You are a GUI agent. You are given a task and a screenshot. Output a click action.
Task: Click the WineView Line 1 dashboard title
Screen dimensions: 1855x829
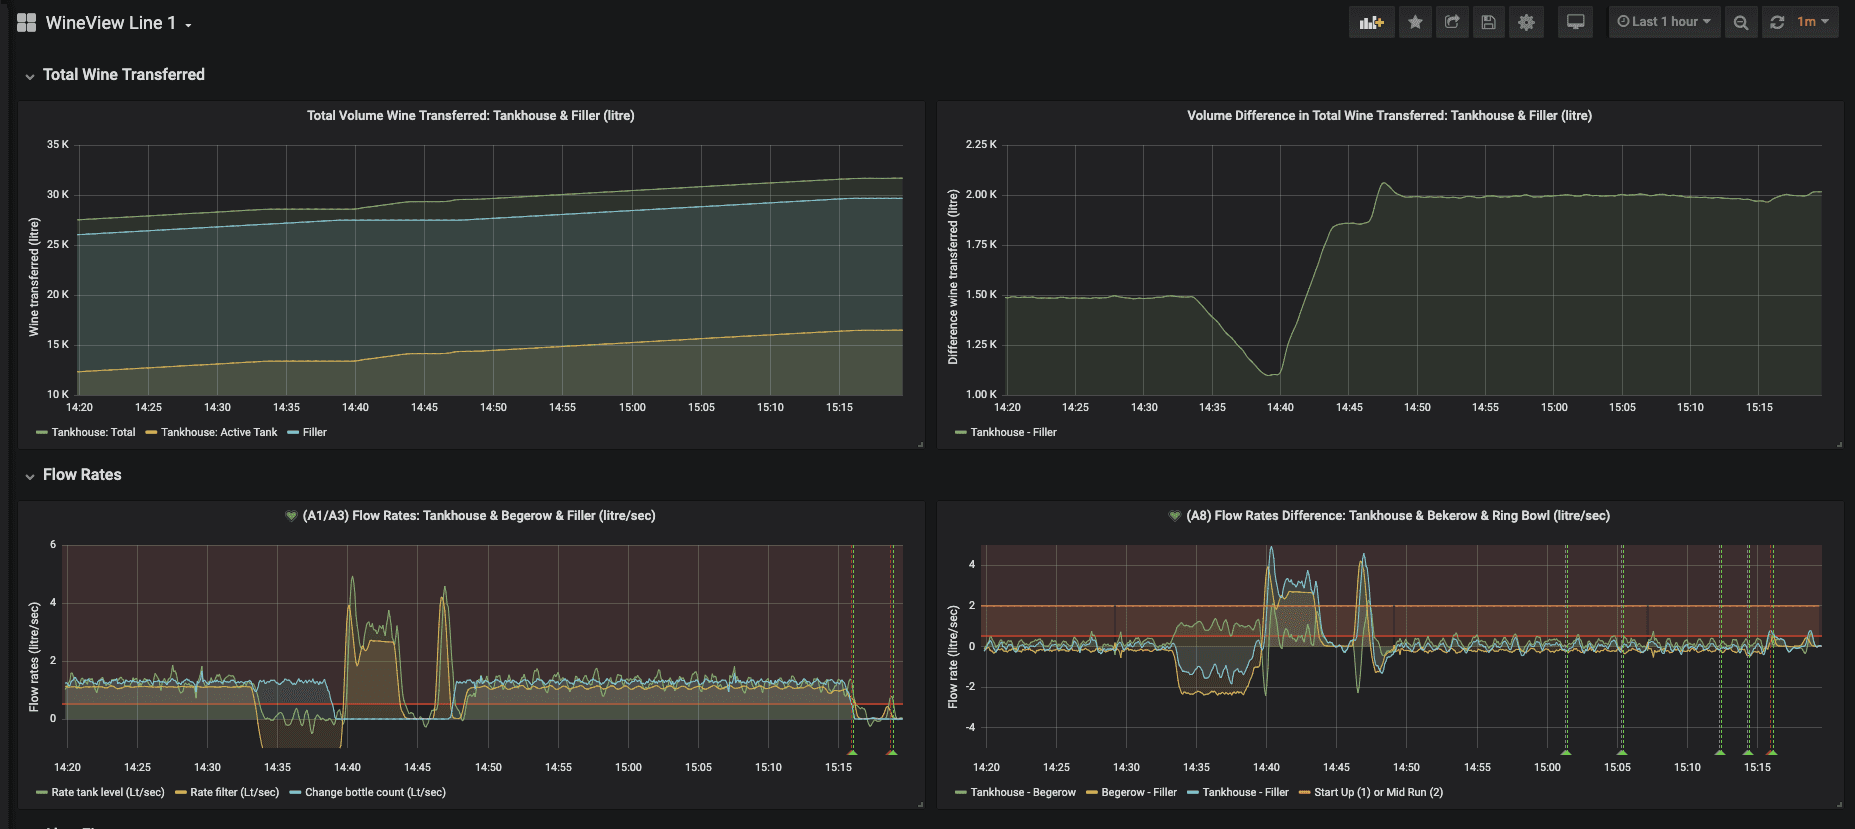tap(111, 23)
